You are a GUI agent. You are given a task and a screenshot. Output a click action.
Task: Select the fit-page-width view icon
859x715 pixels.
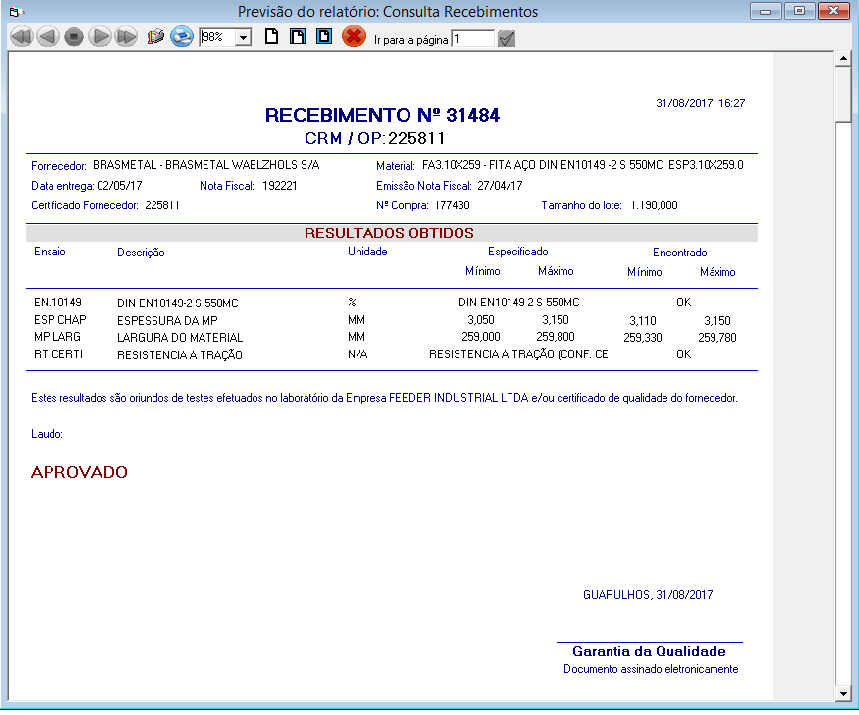(x=297, y=37)
